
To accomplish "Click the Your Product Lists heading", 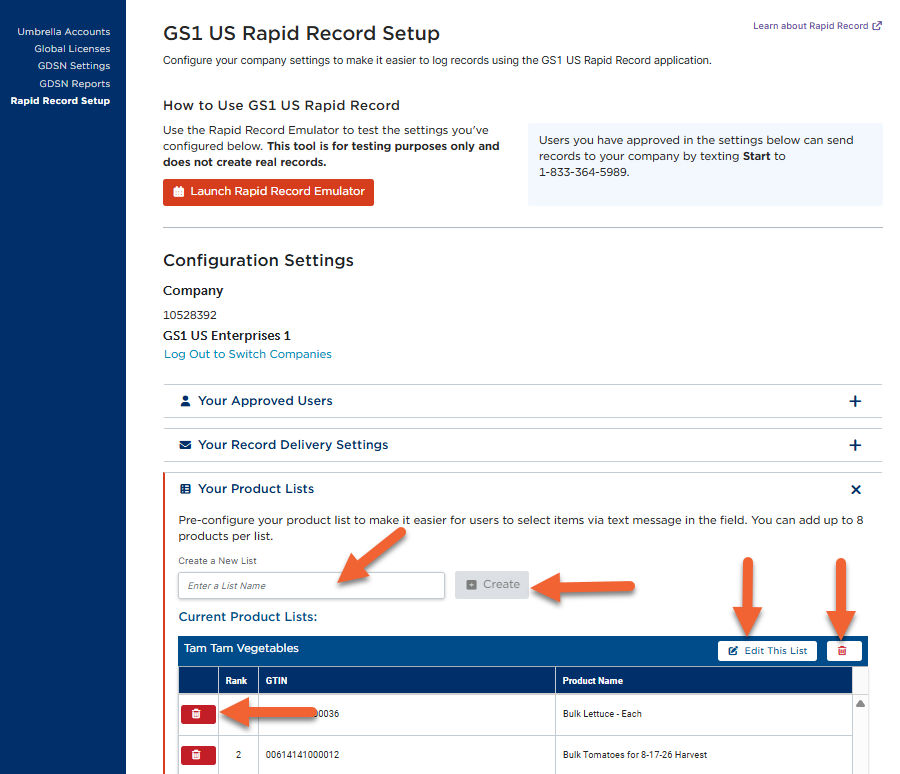I will pyautogui.click(x=255, y=489).
